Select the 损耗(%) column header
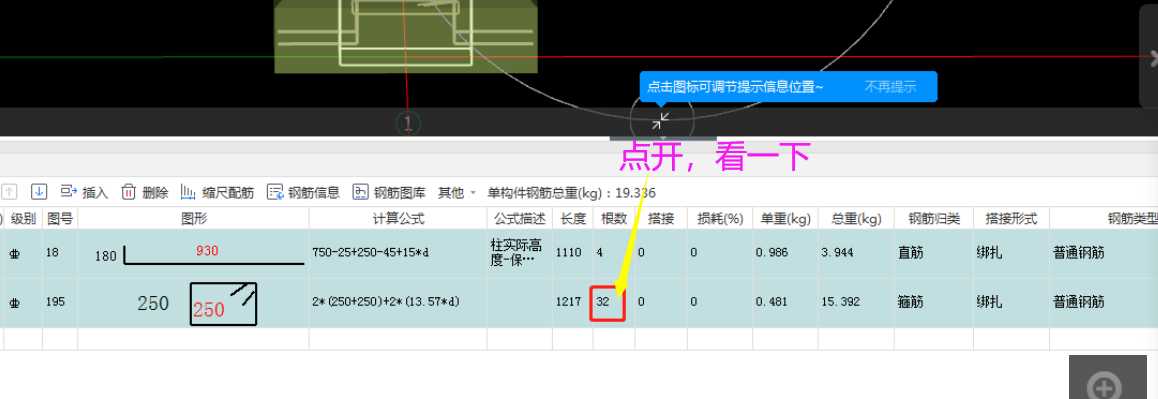1158x399 pixels. click(x=719, y=218)
